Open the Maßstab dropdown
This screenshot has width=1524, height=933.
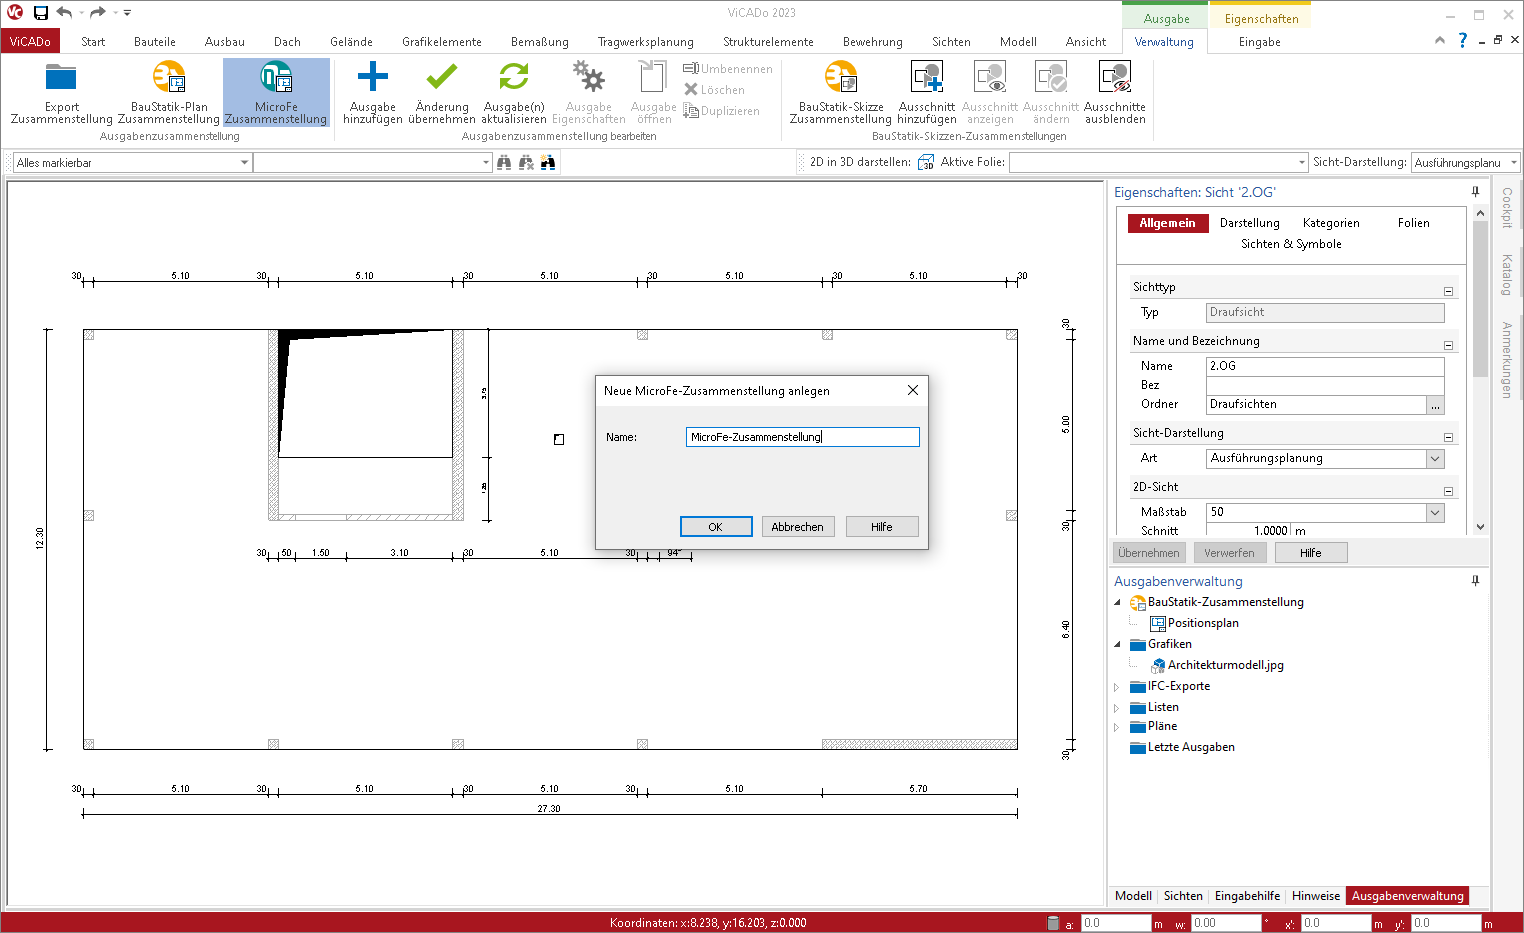coord(1435,512)
